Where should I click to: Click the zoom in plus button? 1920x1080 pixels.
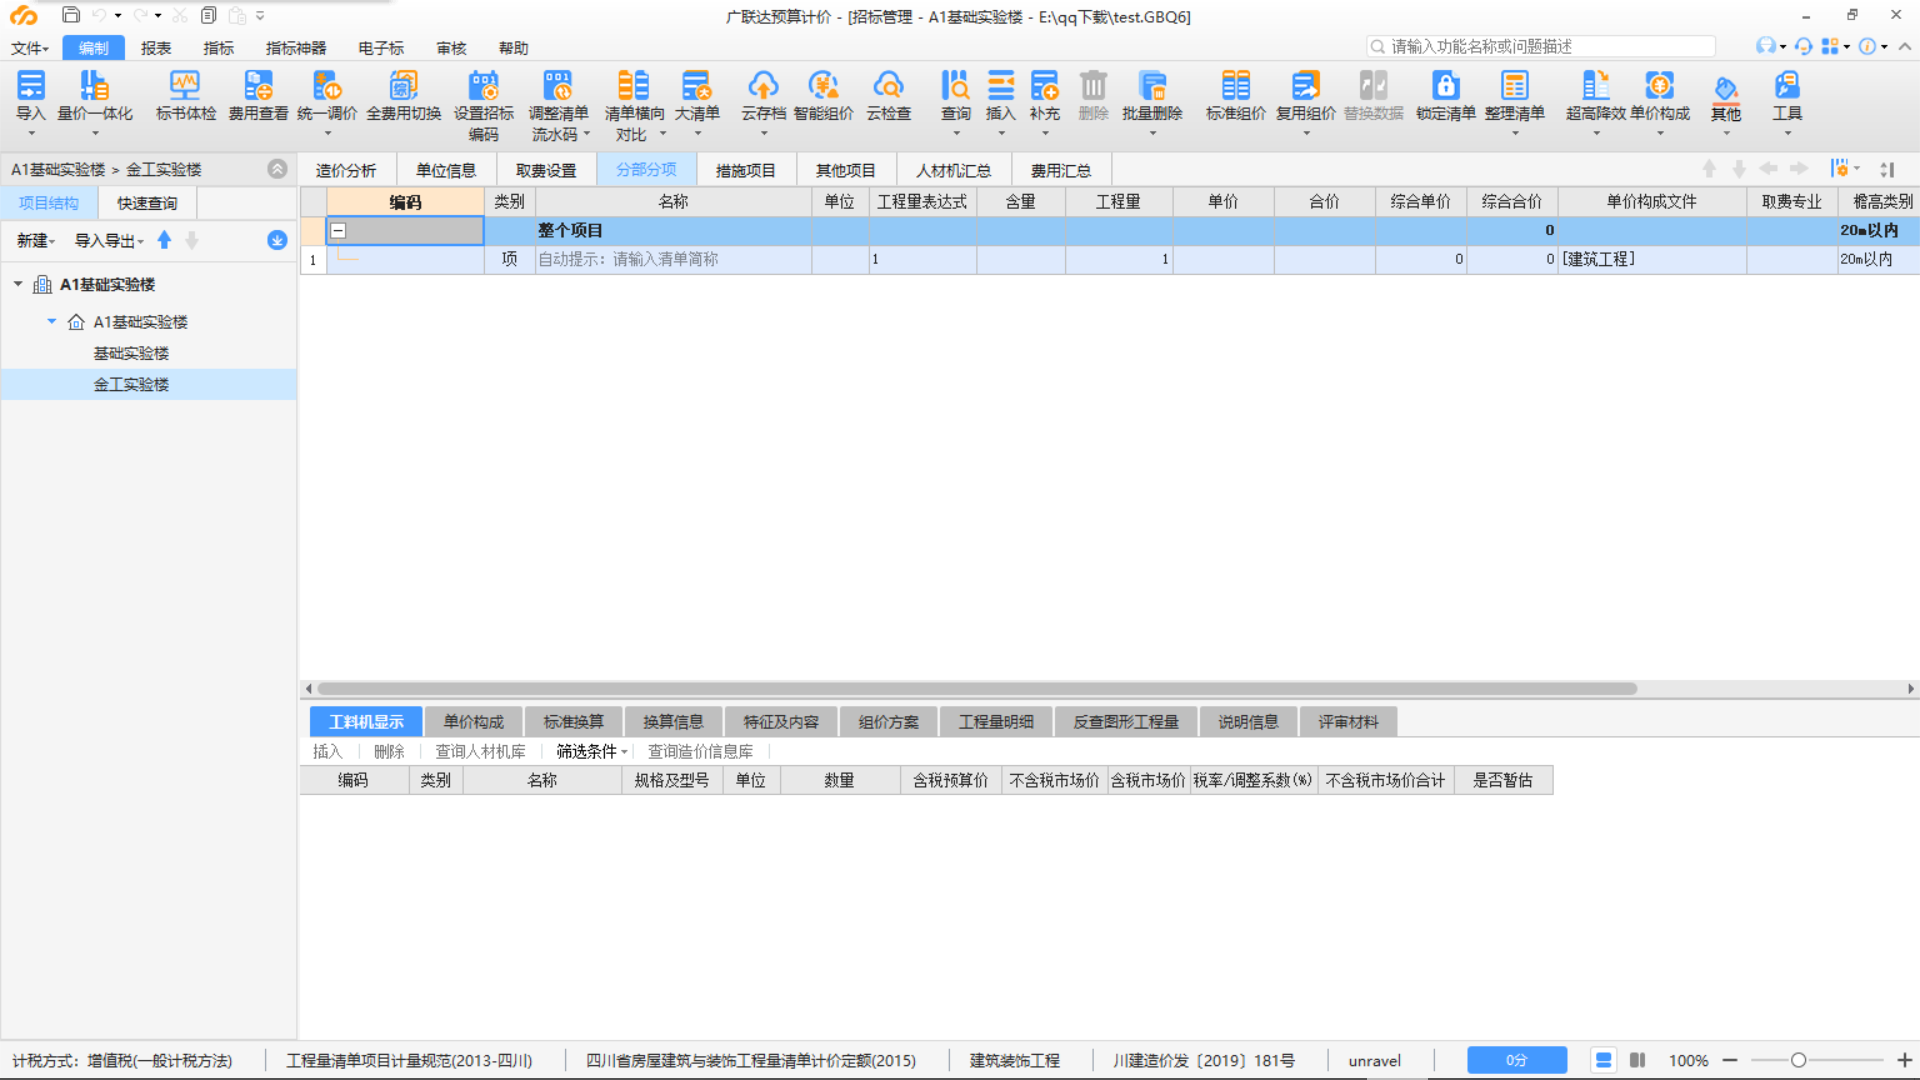[x=1904, y=1060]
